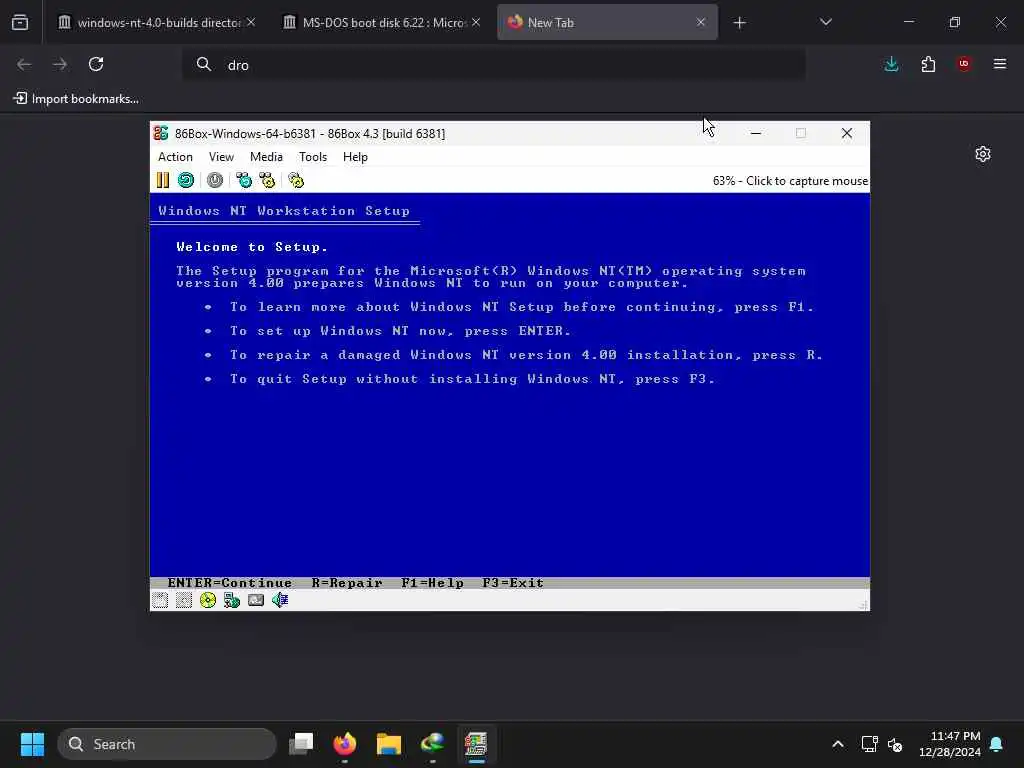Viewport: 1024px width, 768px height.
Task: Click the browser forward arrow
Action: coord(60,64)
